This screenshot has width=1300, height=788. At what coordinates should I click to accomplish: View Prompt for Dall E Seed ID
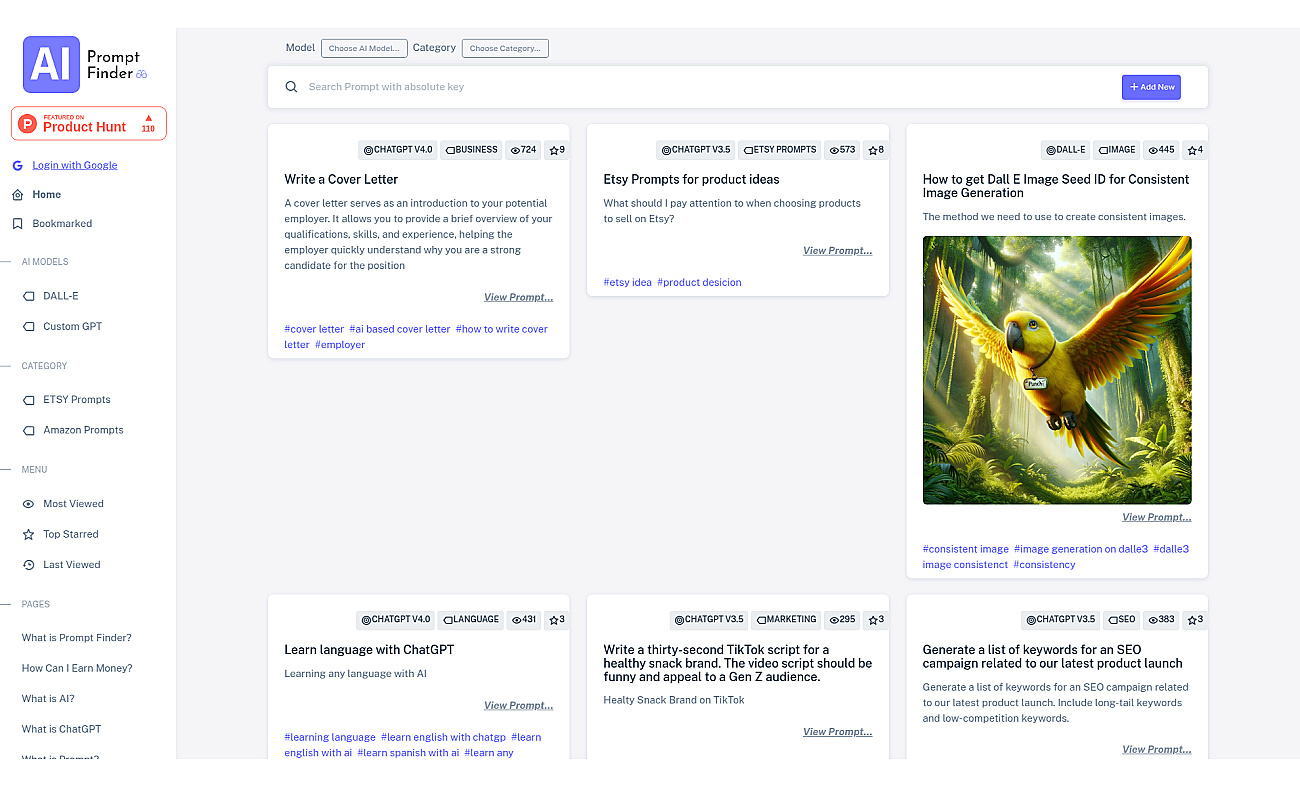(x=1156, y=518)
